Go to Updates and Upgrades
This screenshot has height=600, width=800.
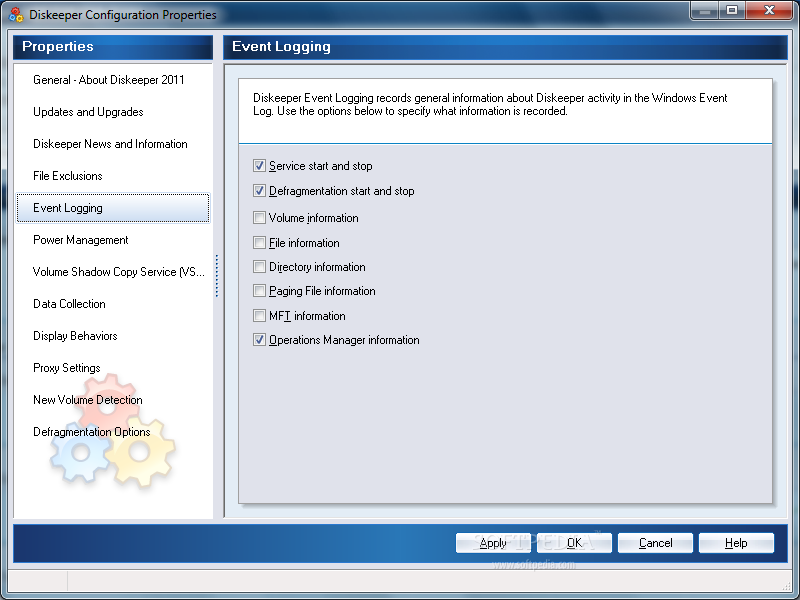[x=113, y=112]
